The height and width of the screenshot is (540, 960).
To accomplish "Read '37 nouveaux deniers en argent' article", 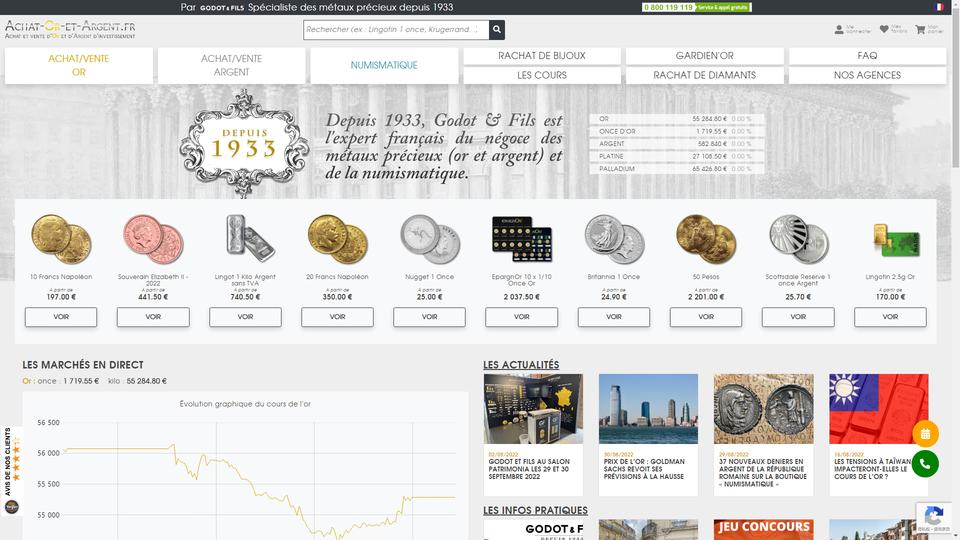I will [x=763, y=473].
